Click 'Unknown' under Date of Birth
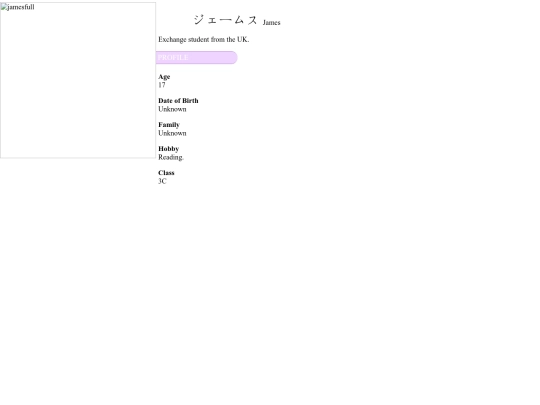Screen dimensions: 540x405 172,109
